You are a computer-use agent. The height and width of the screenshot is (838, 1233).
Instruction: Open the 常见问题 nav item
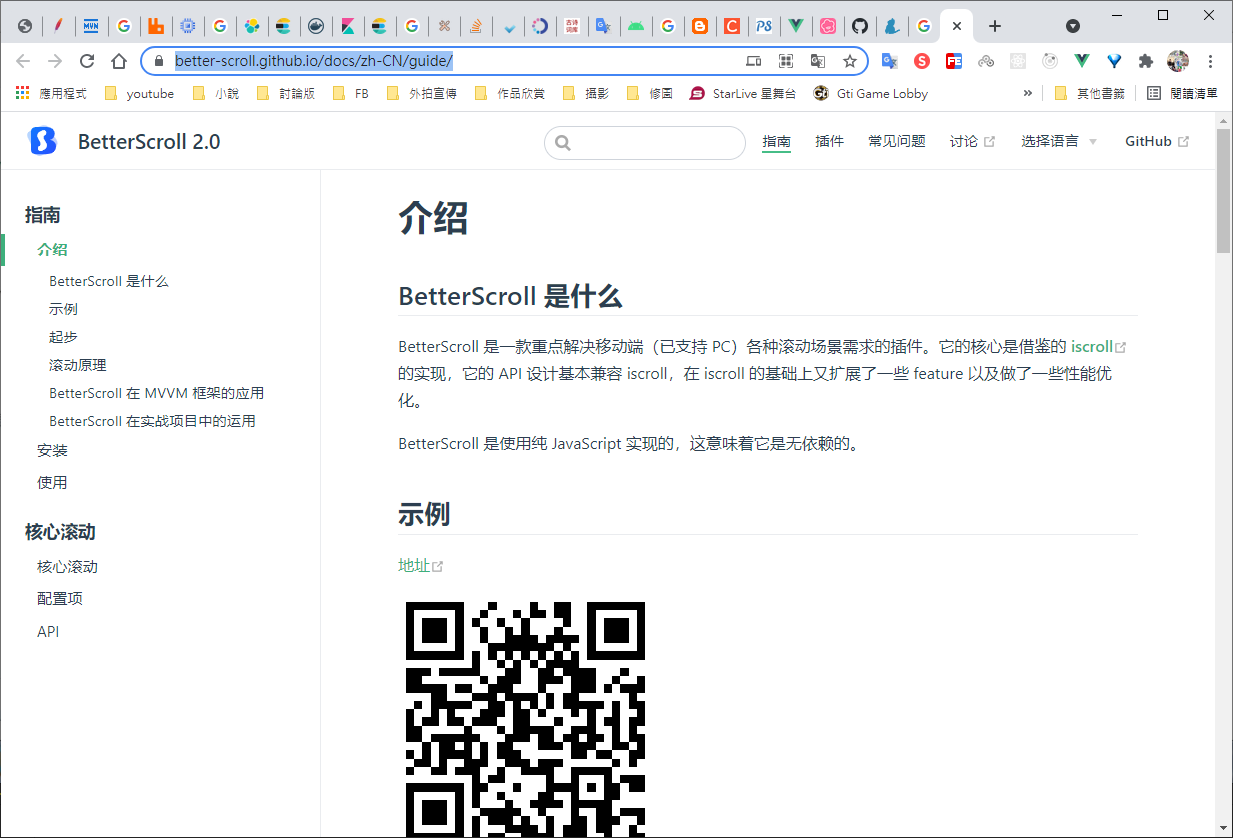[897, 142]
